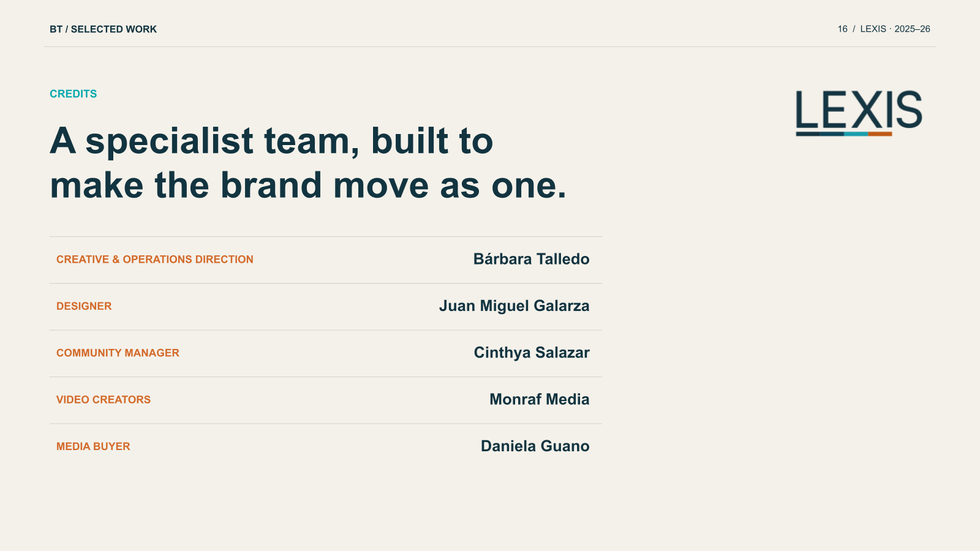This screenshot has height=551, width=980.
Task: Click the orange segment under the logo
Action: (x=880, y=134)
